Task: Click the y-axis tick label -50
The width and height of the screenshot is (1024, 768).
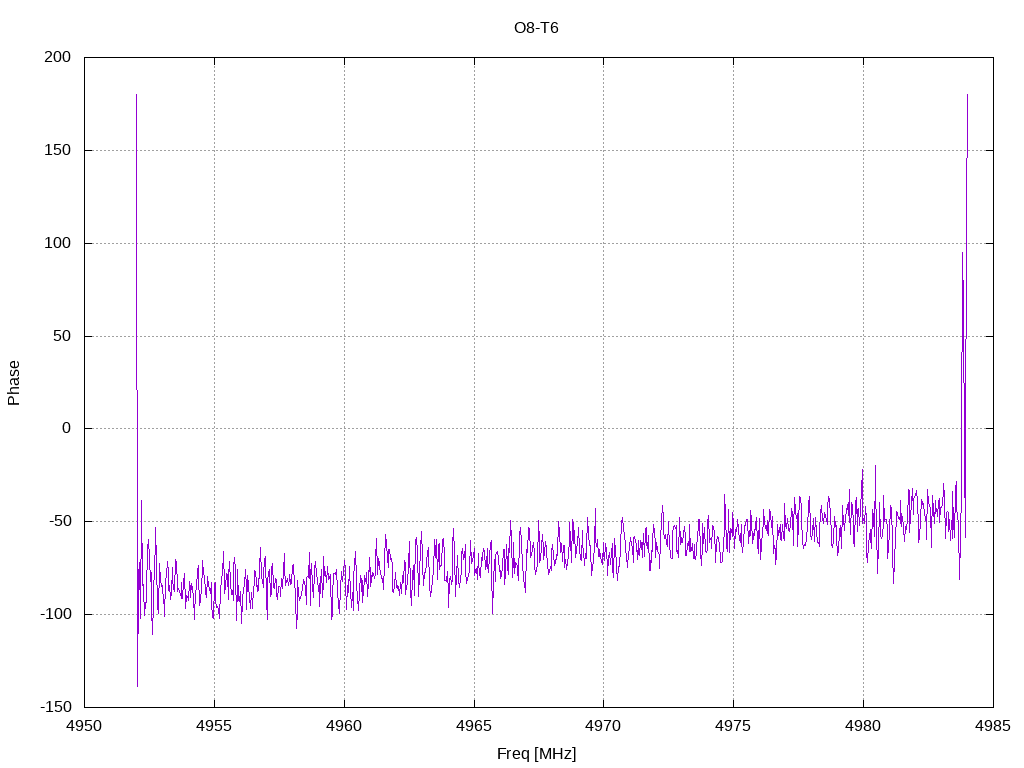Action: point(59,521)
